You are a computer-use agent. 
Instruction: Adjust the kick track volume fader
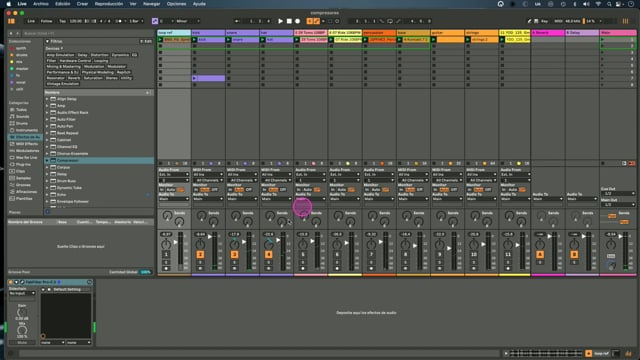[210, 236]
